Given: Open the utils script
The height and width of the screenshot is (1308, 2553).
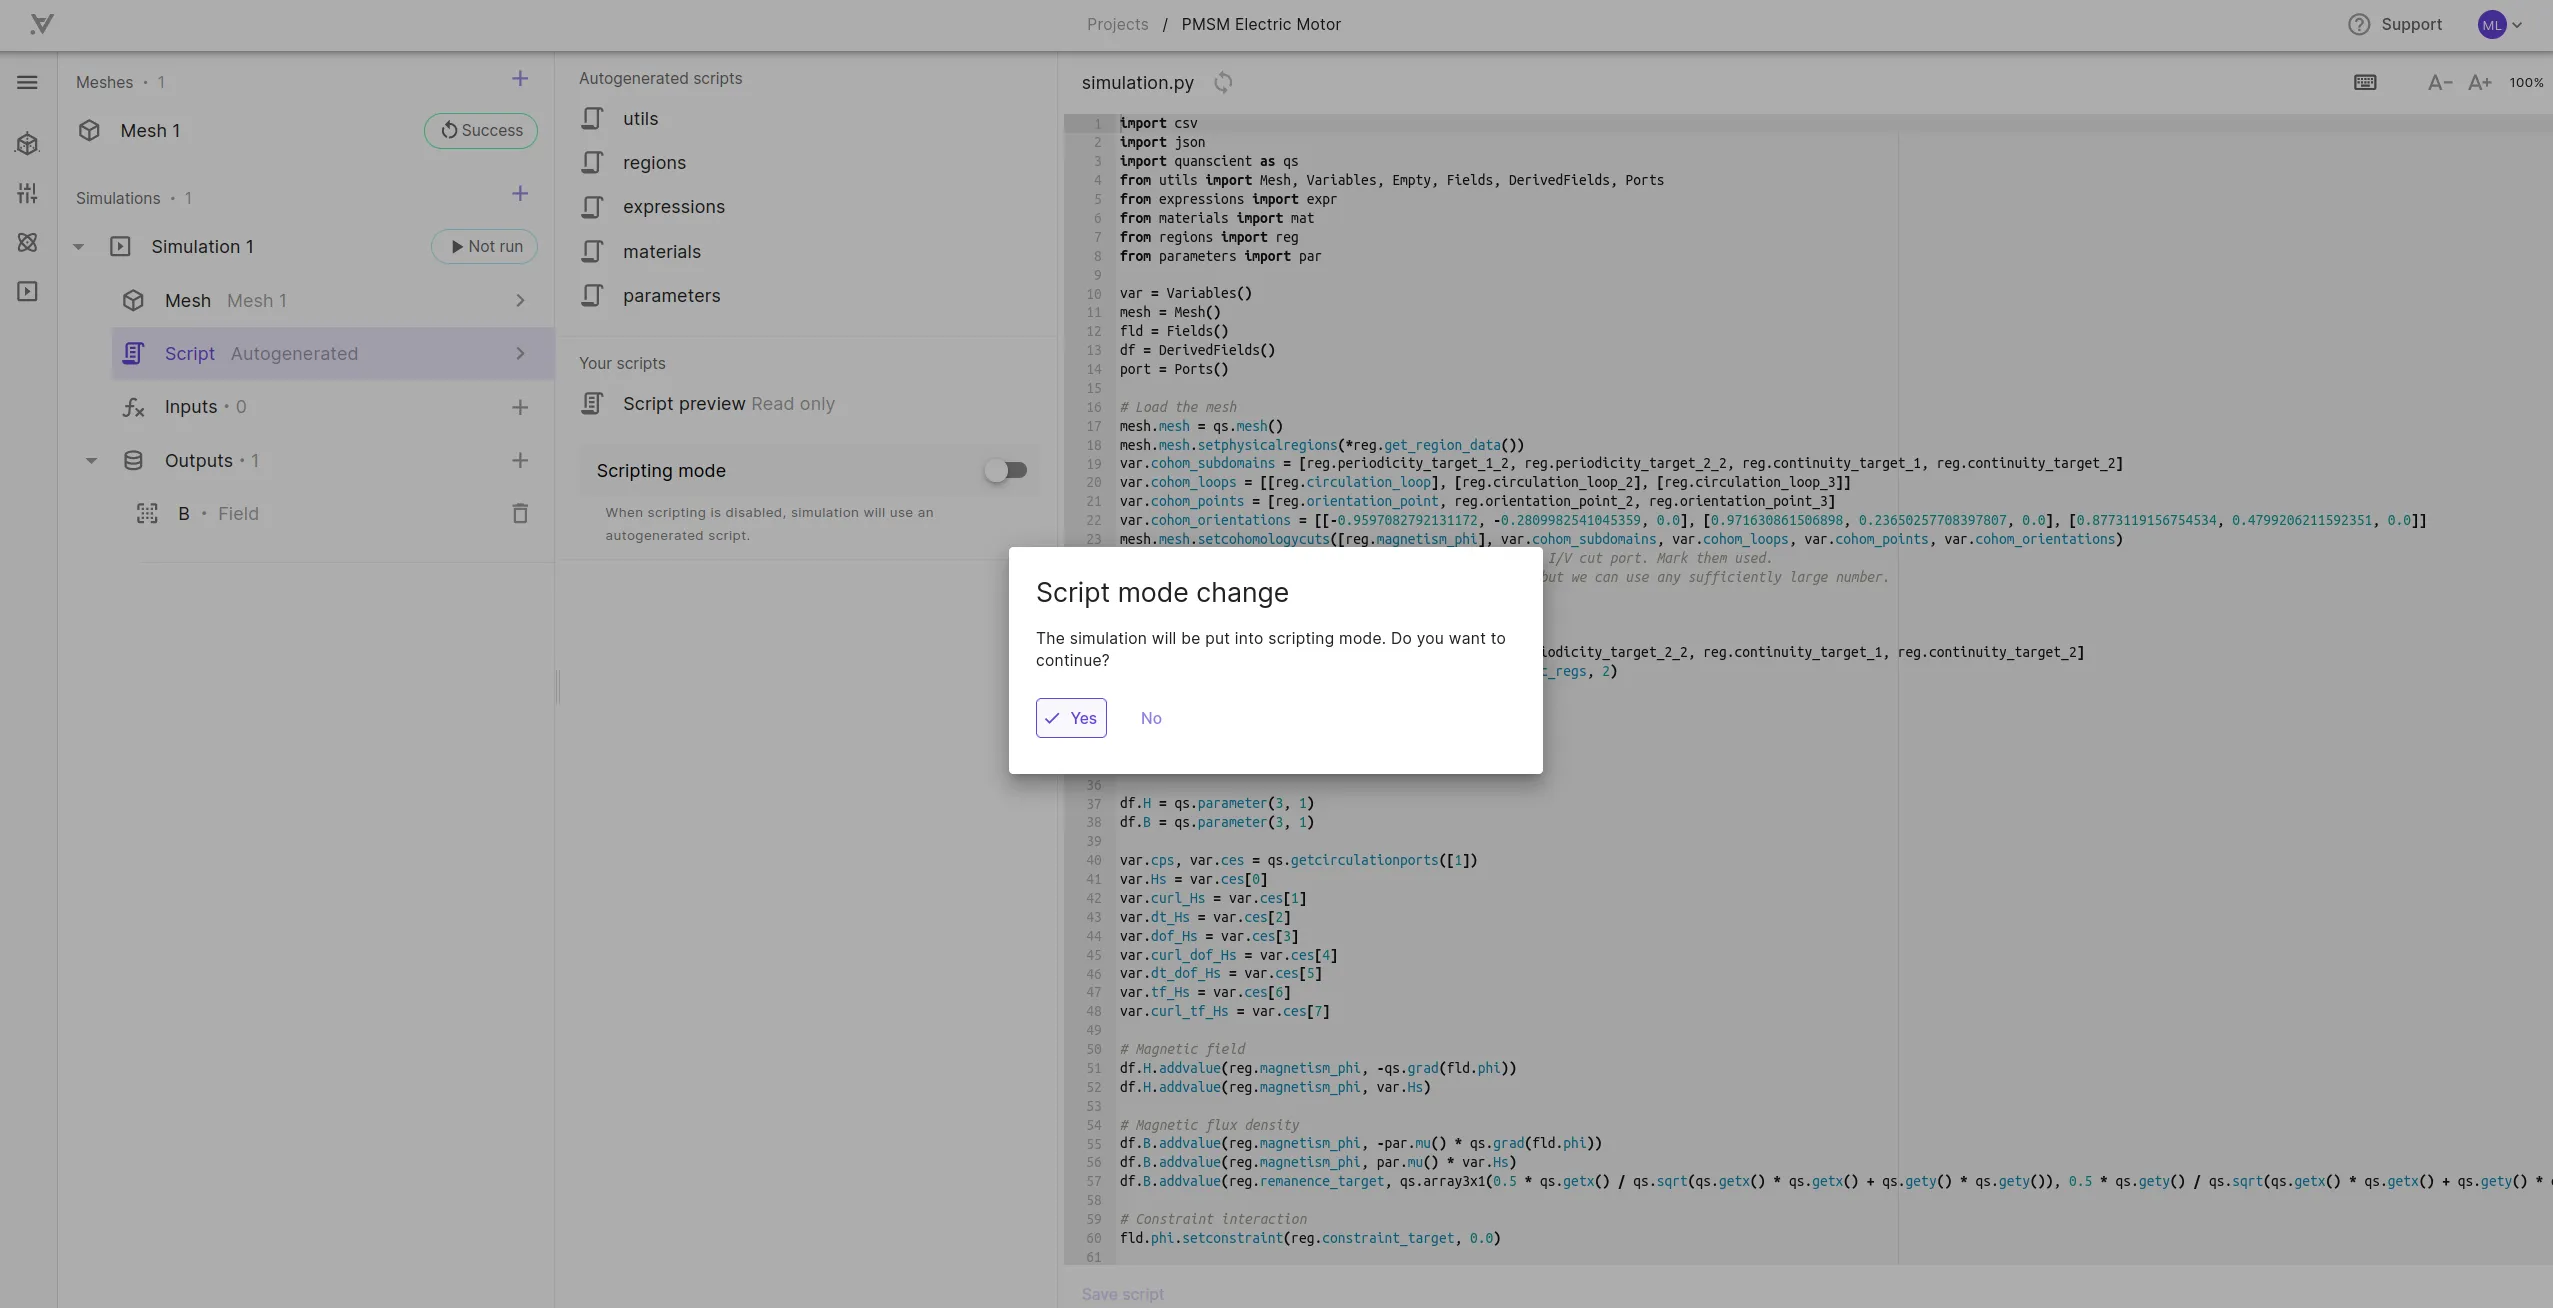Looking at the screenshot, I should coord(640,119).
